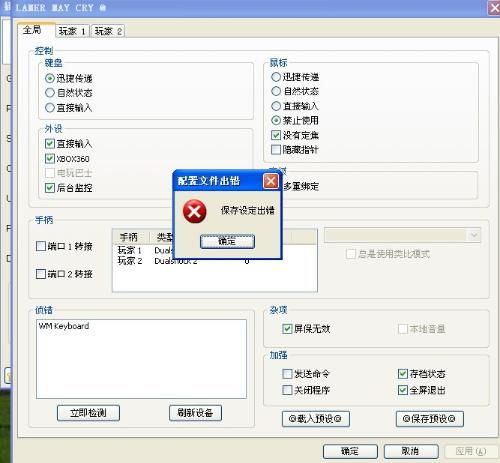Enable 端口 1 转接 checkbox
500x463 pixels.
41,246
